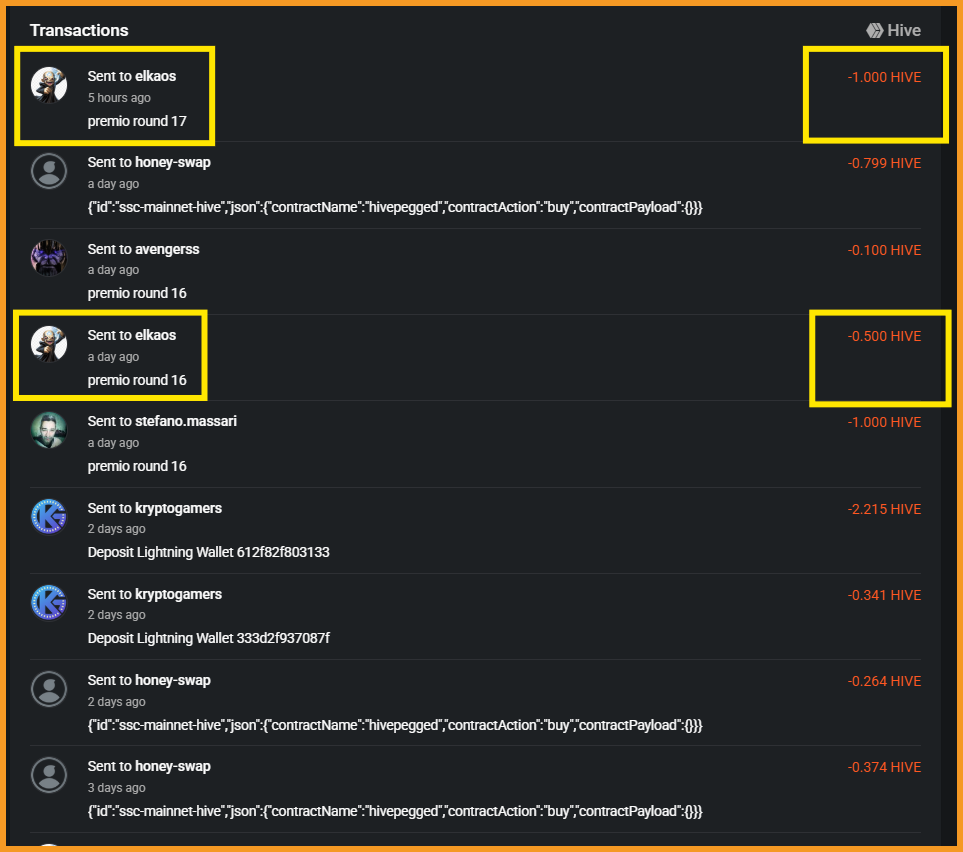Click the -0.100 HIVE amount
Screen dimensions: 963x852
pos(884,250)
